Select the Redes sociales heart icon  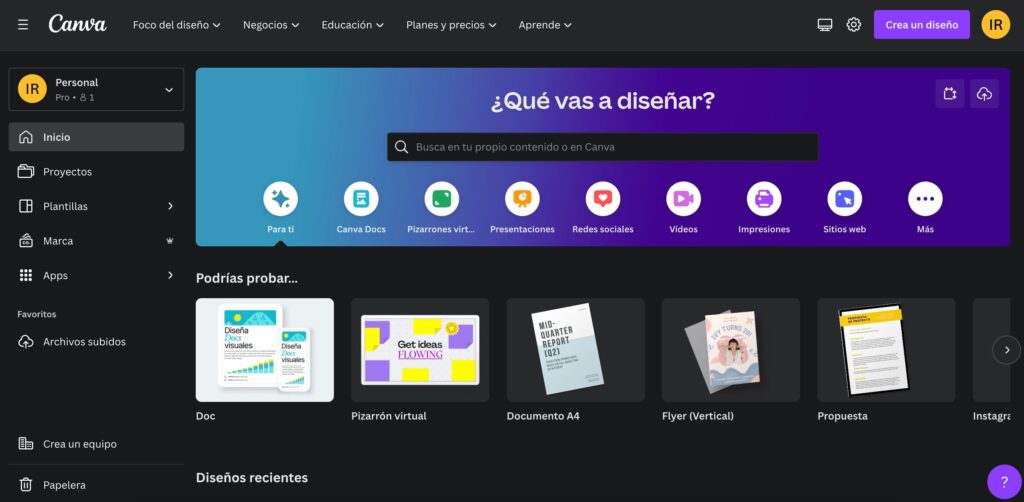pos(603,198)
